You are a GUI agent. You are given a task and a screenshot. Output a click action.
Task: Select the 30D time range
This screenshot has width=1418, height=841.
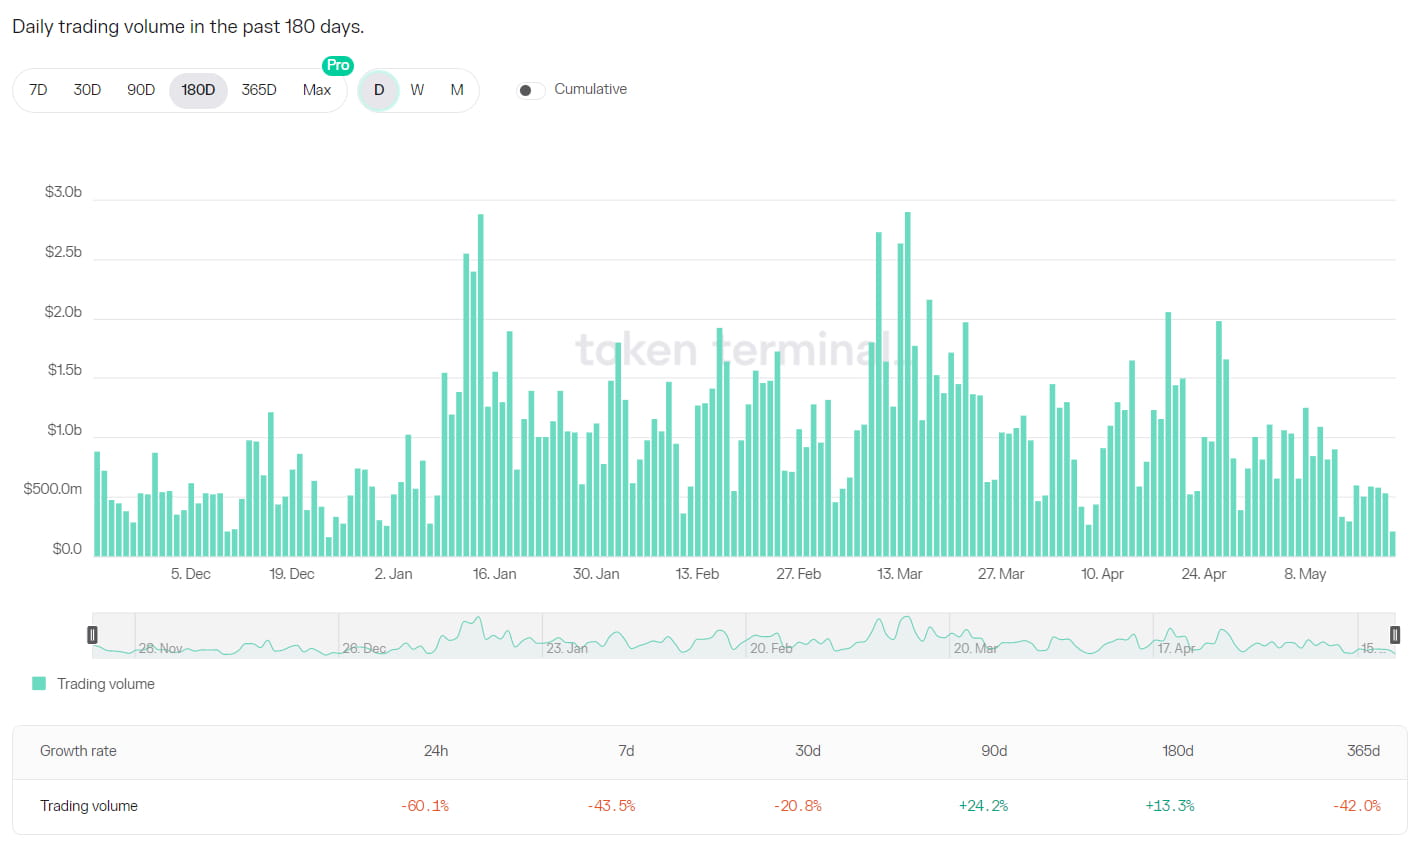[x=87, y=90]
